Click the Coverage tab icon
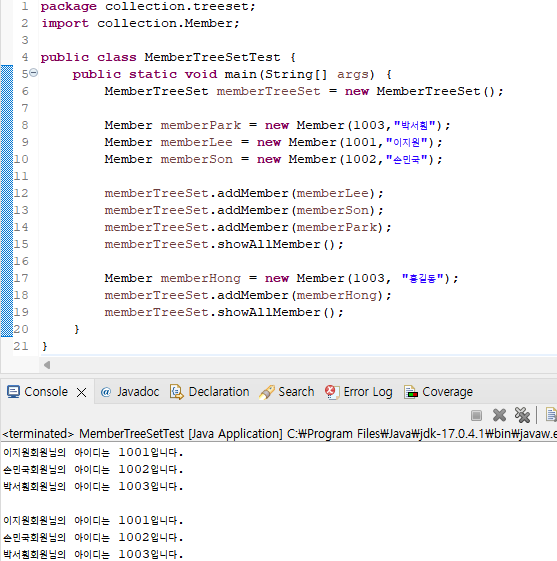This screenshot has height=561, width=557. pos(411,392)
